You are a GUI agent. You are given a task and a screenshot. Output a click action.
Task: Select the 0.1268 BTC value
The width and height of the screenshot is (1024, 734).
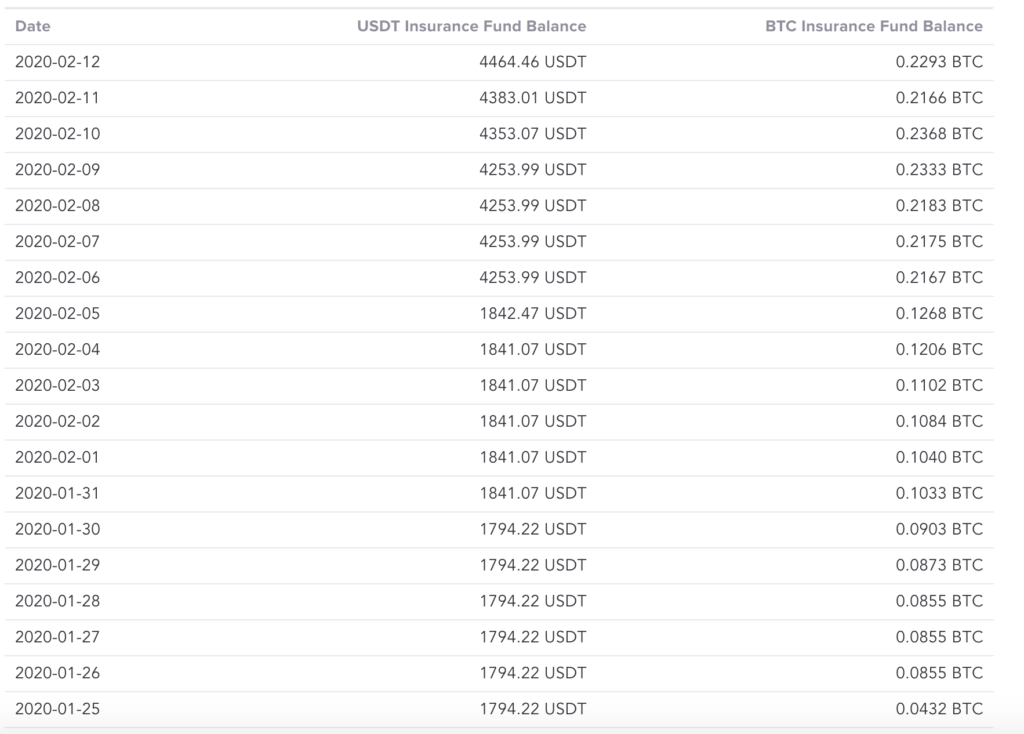[939, 313]
